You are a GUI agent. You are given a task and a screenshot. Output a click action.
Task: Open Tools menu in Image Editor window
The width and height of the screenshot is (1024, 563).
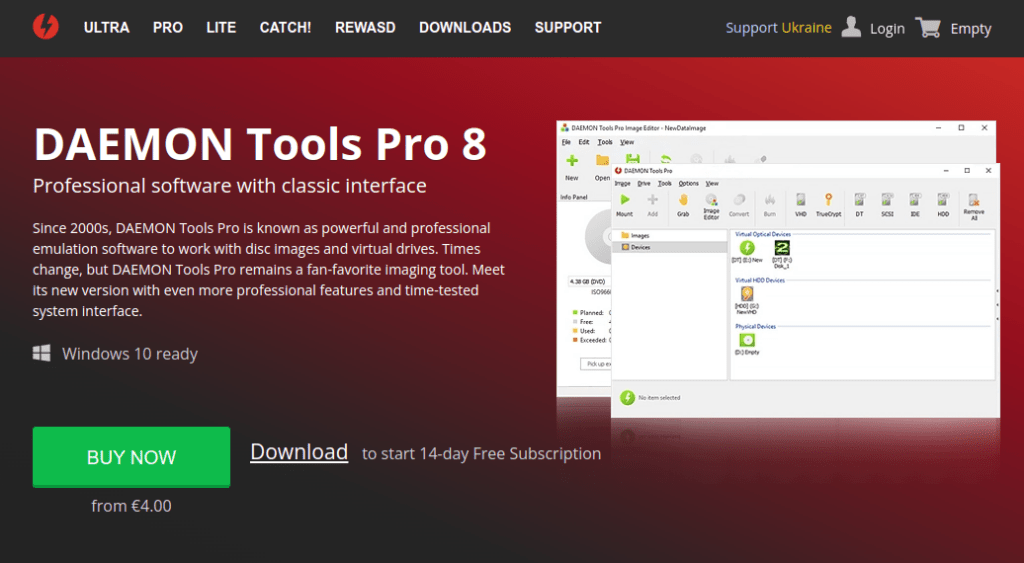coord(605,142)
